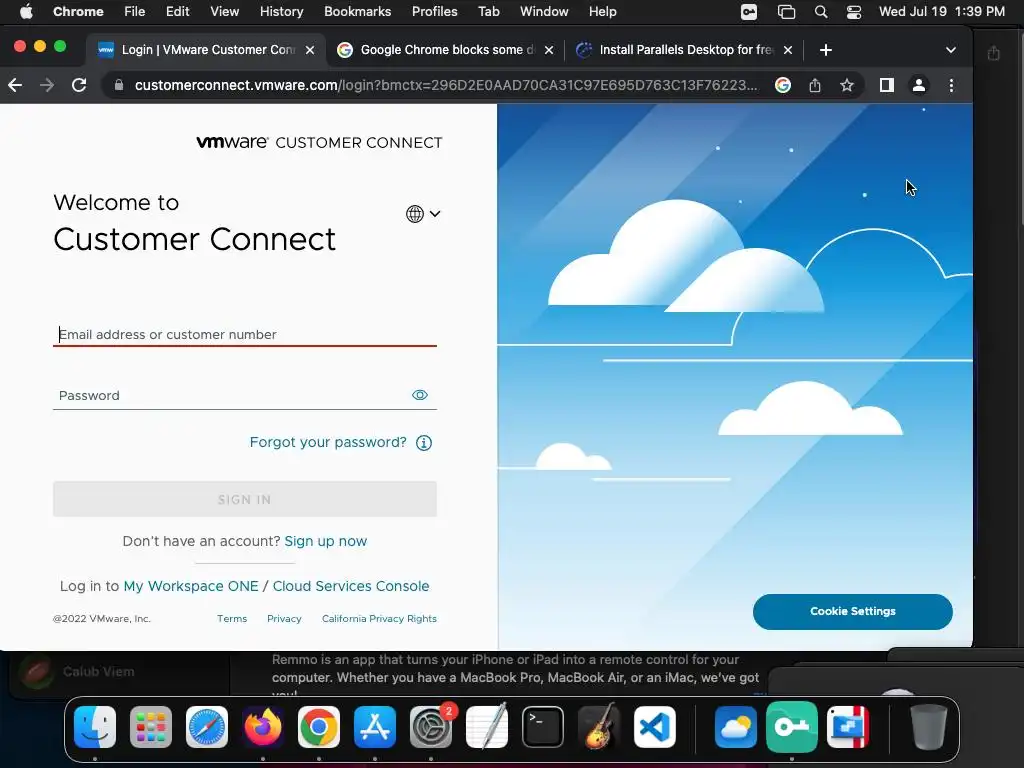Click the Sign up now link
This screenshot has height=768, width=1024.
[325, 541]
